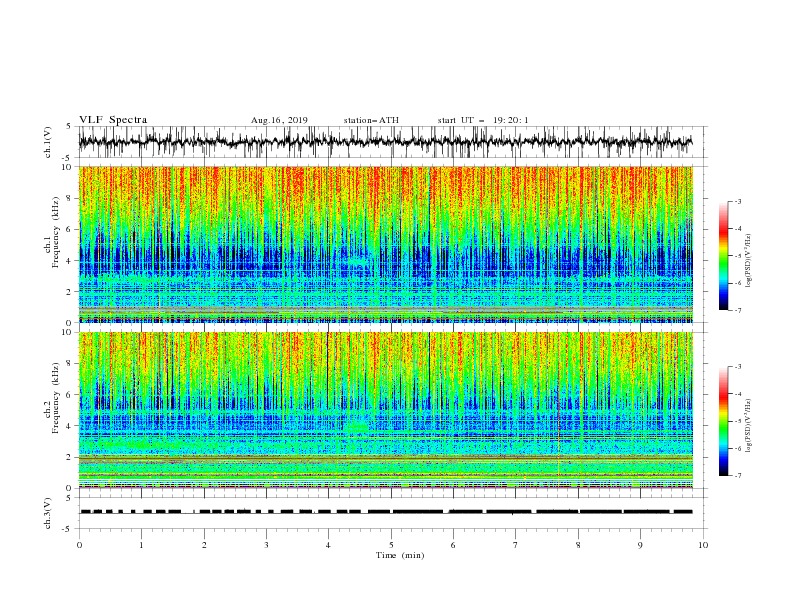
Task: Click the "-7" label on the ch.2 color bar
Action: point(737,475)
